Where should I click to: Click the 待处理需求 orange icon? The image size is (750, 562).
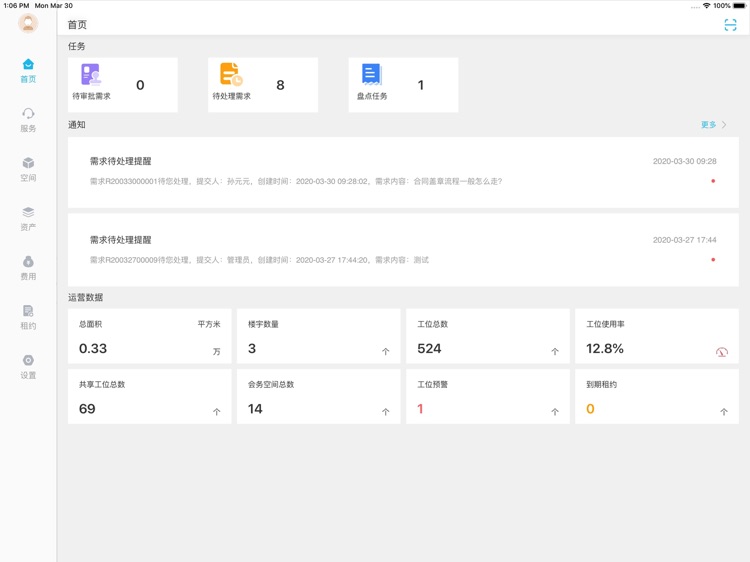pos(231,74)
